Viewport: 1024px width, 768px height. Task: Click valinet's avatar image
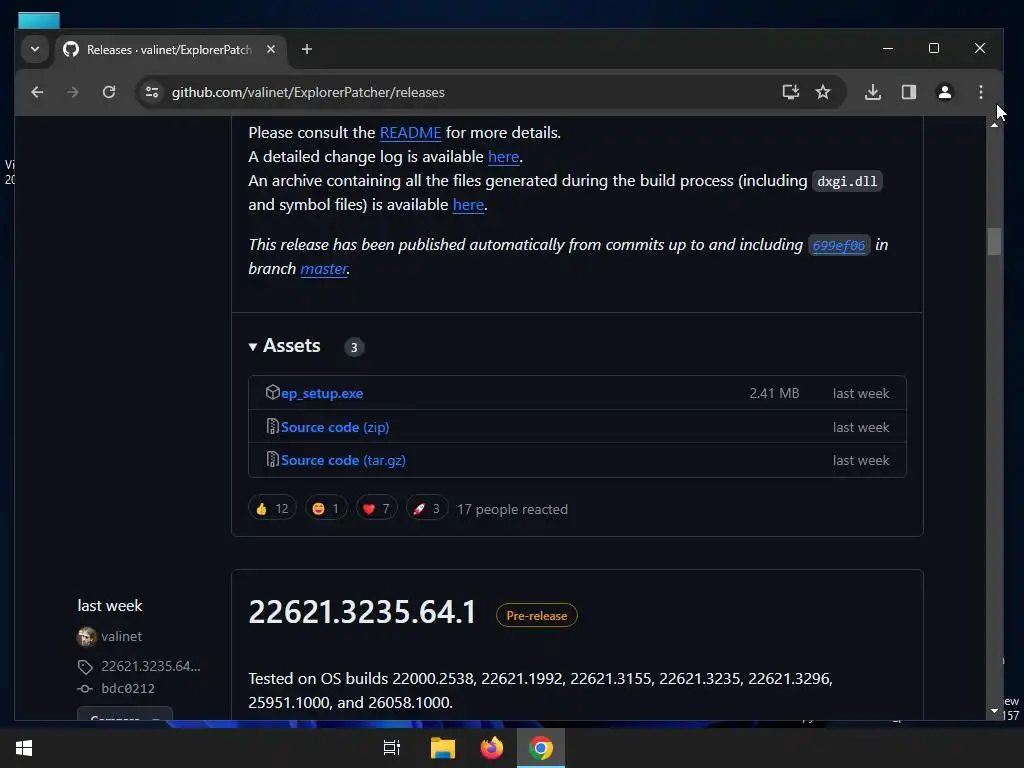click(86, 636)
